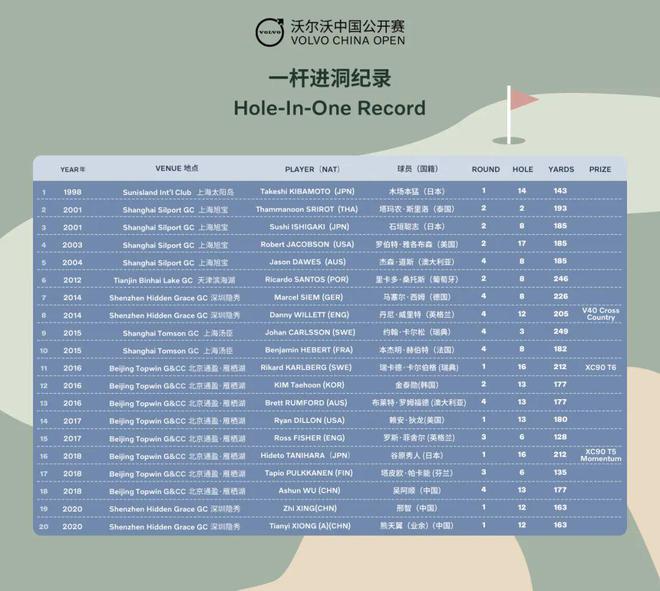This screenshot has height=591, width=660.
Task: Select player 'Ricardo SANTOS (POR)'
Action: pos(307,280)
